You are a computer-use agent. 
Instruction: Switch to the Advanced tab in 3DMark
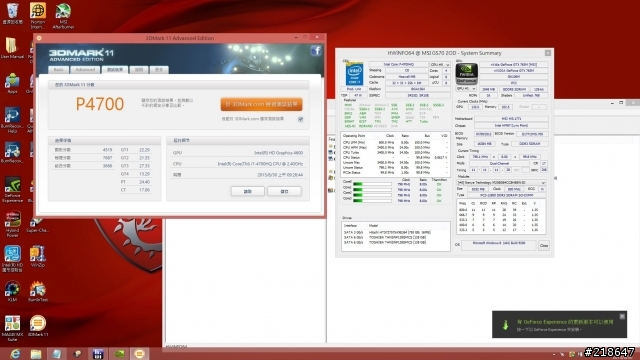point(85,70)
